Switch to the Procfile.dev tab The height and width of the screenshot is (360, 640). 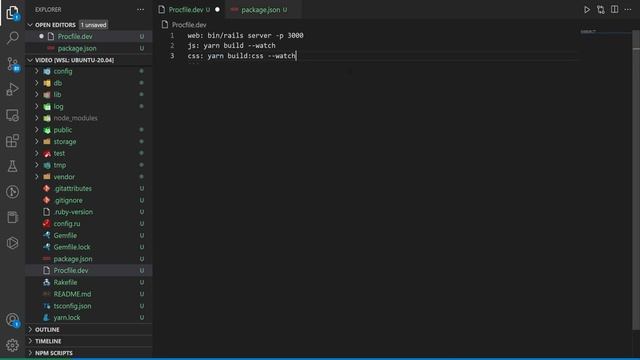(x=186, y=9)
